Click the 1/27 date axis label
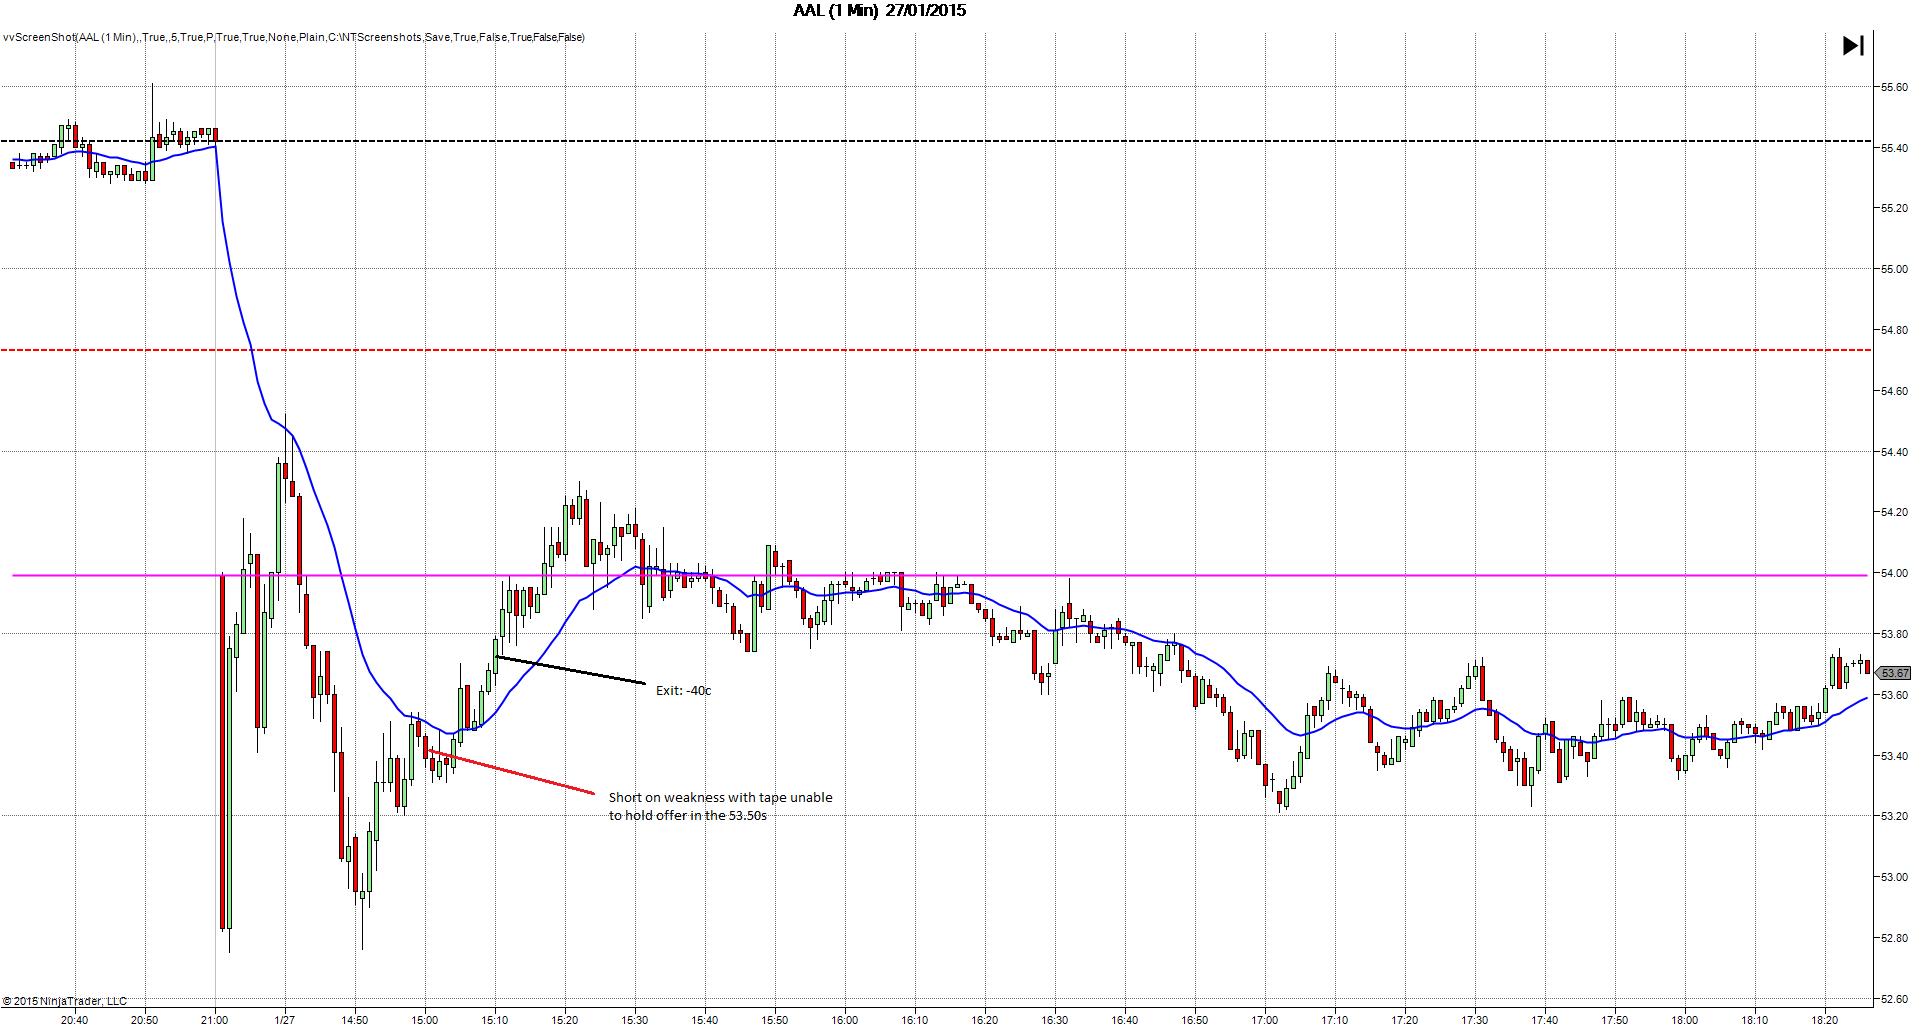Viewport: 1920px width, 1034px height. pos(284,1020)
